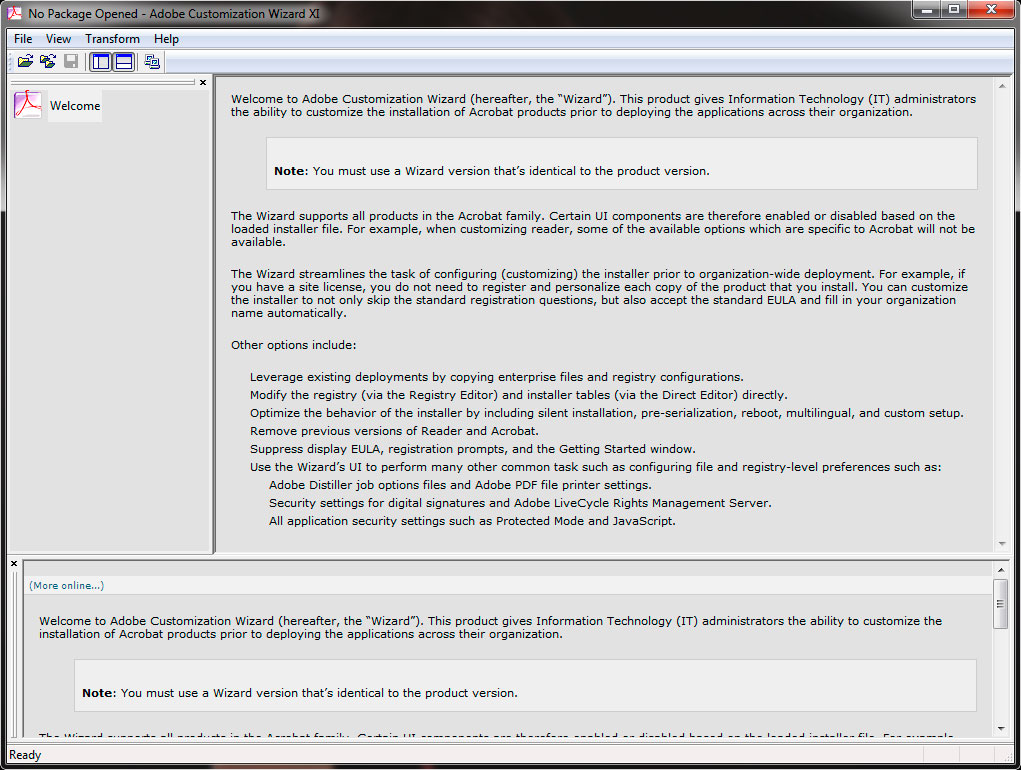Screen dimensions: 1021x770
Task: Click the networked computers toolbar icon
Action: click(x=152, y=62)
